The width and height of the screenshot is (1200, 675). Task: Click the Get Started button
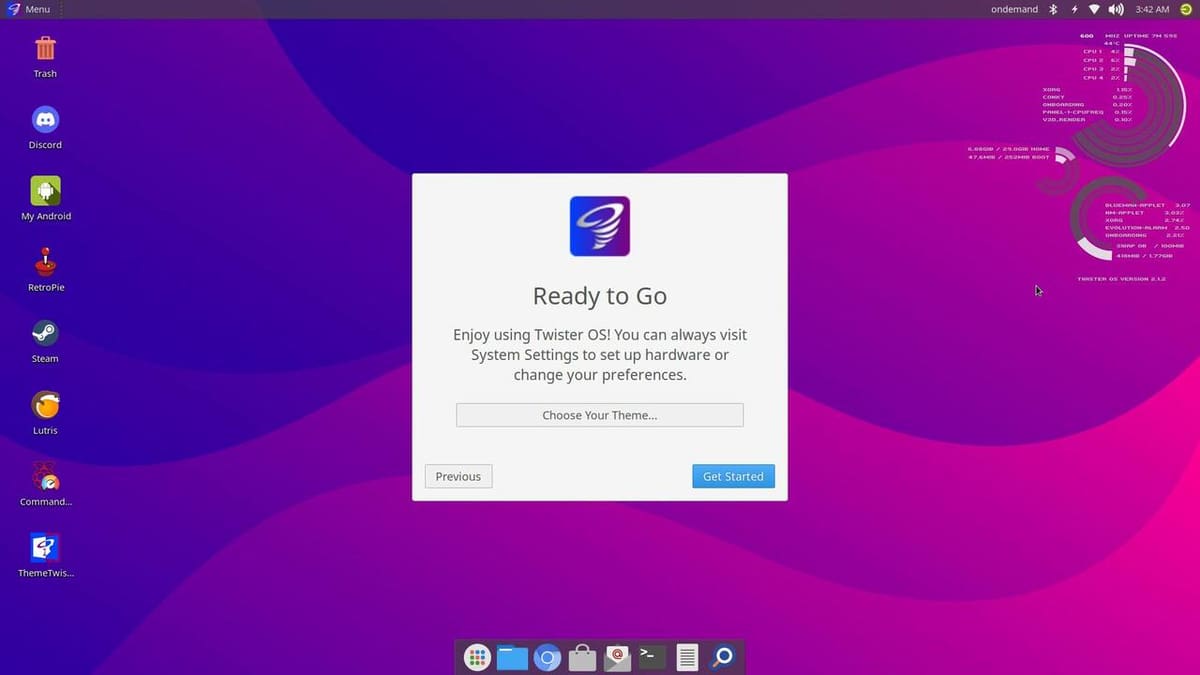733,476
